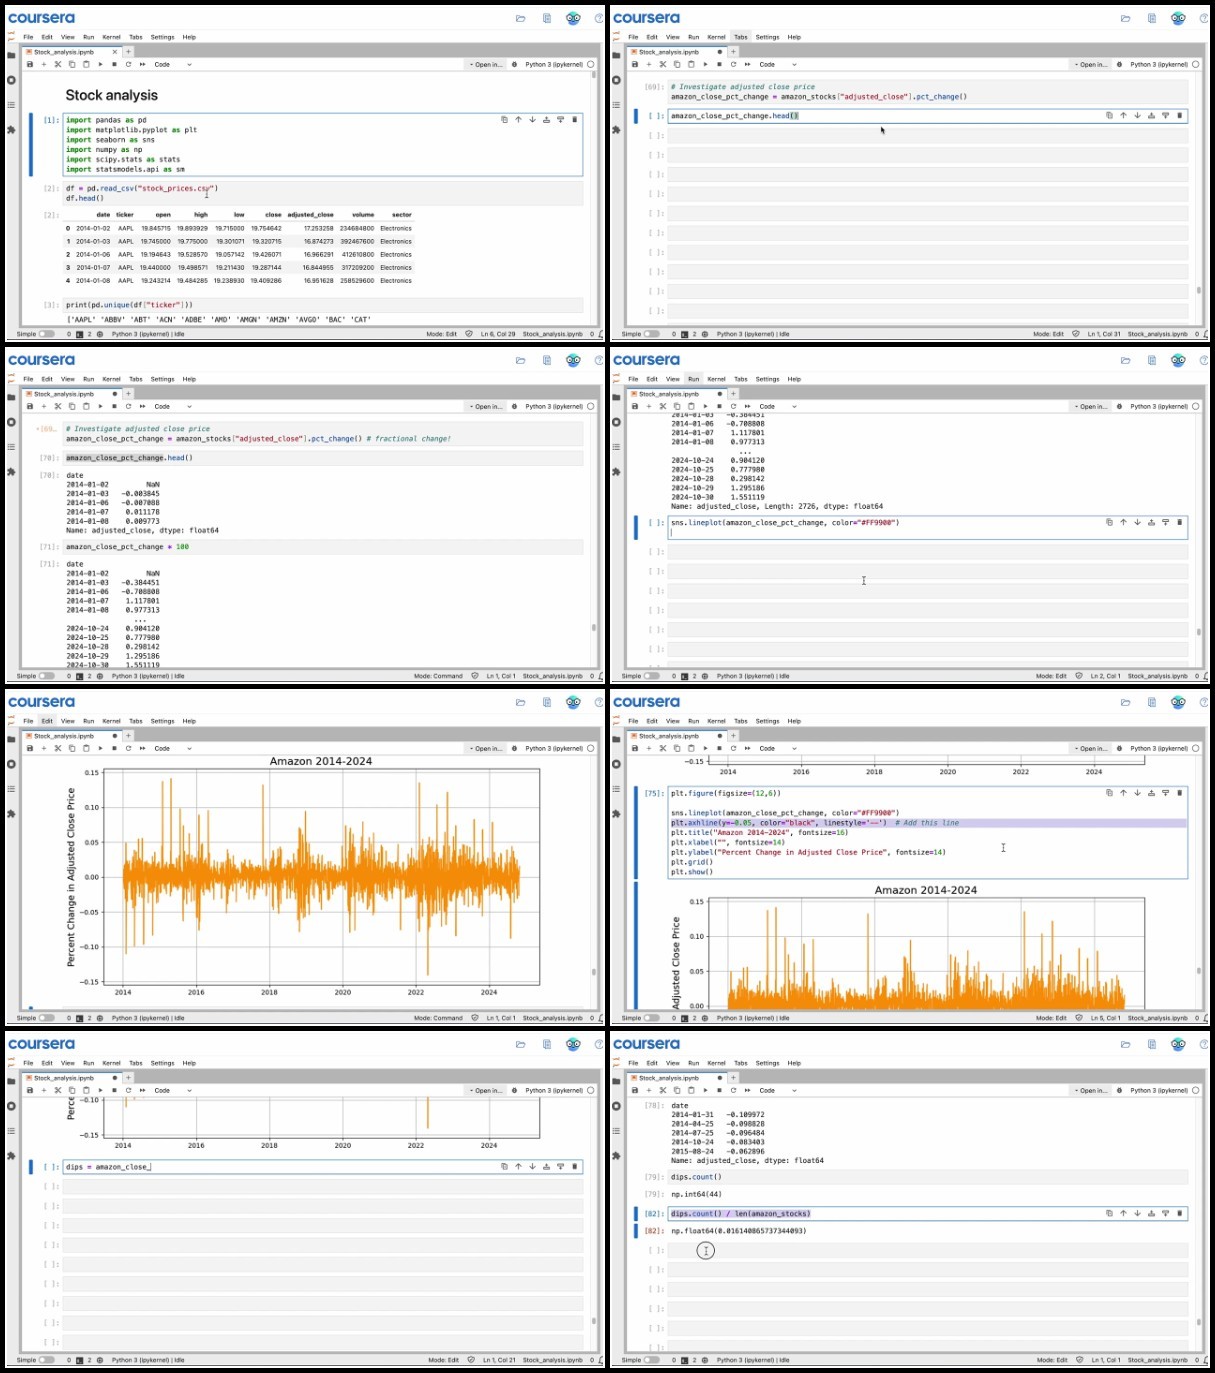This screenshot has width=1215, height=1373.
Task: Open the Code cell-type dropdown above the Stock analysis heading
Action: pos(173,64)
